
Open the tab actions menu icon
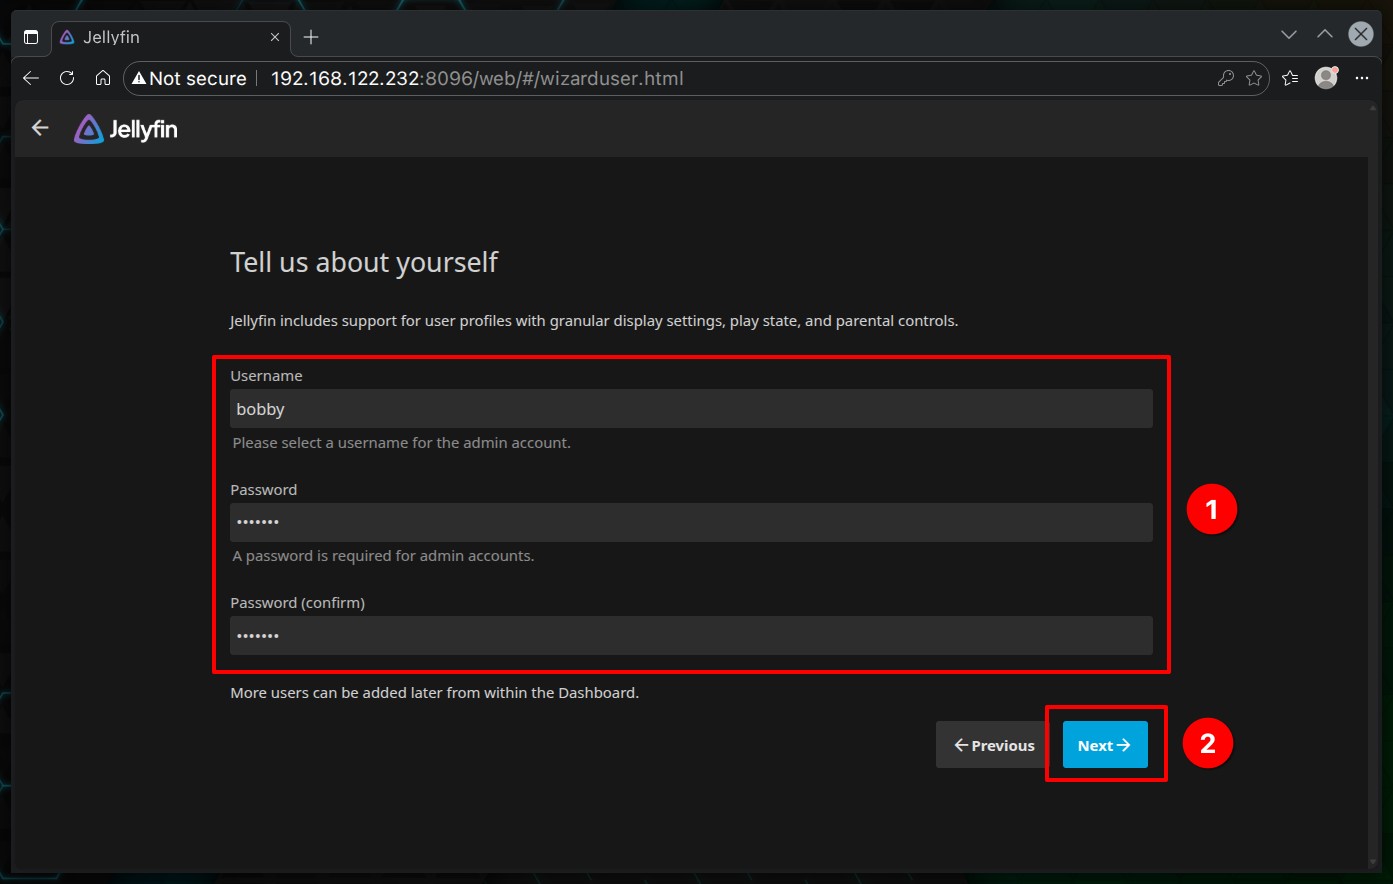(x=31, y=37)
